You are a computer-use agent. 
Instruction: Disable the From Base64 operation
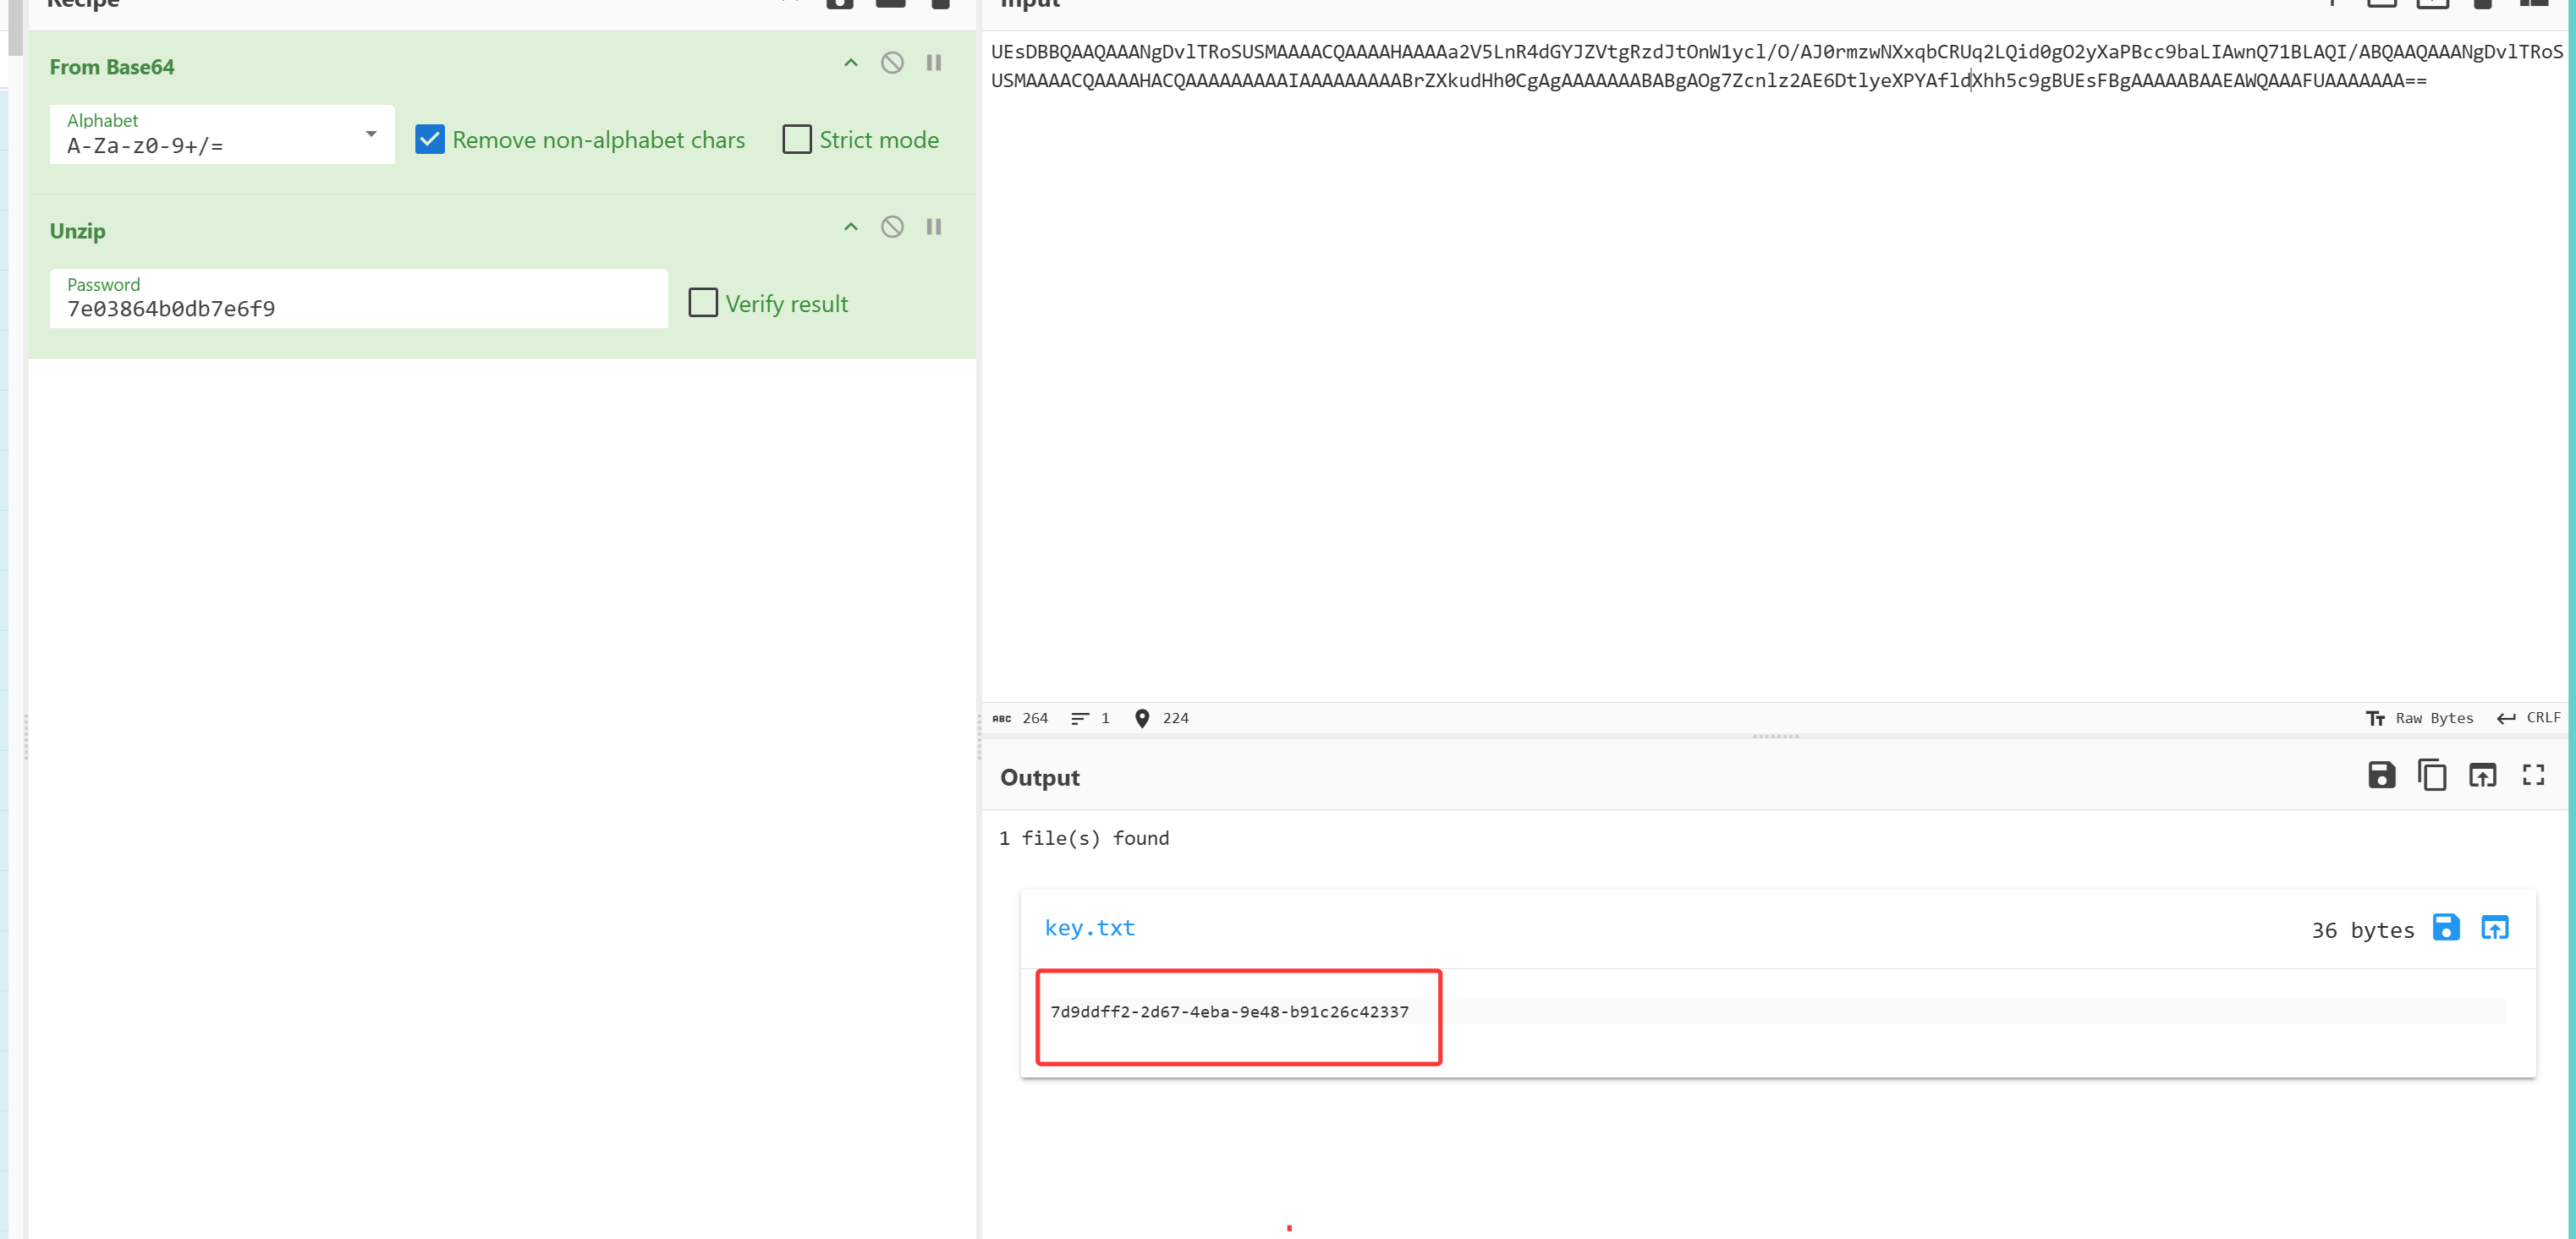892,63
